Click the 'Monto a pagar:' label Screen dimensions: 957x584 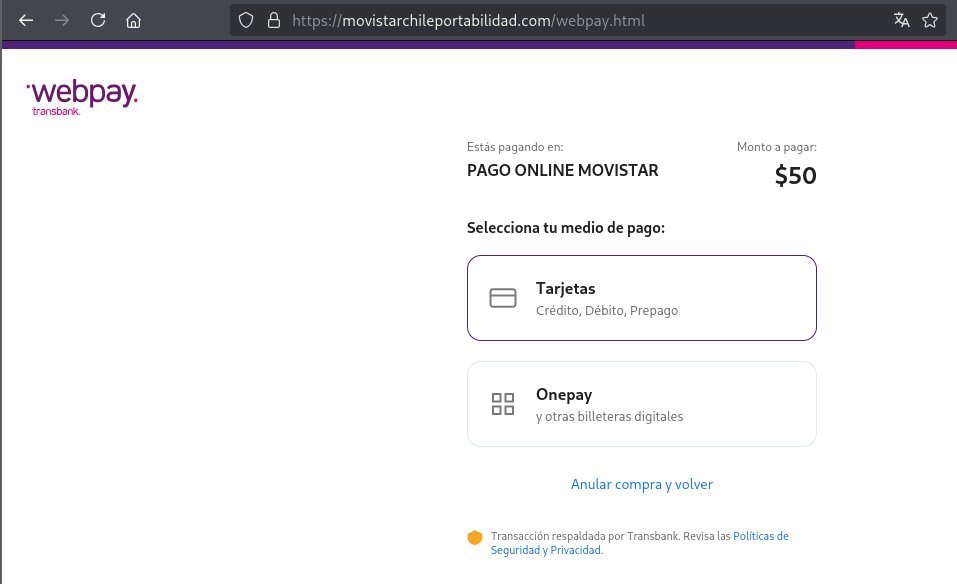click(776, 147)
